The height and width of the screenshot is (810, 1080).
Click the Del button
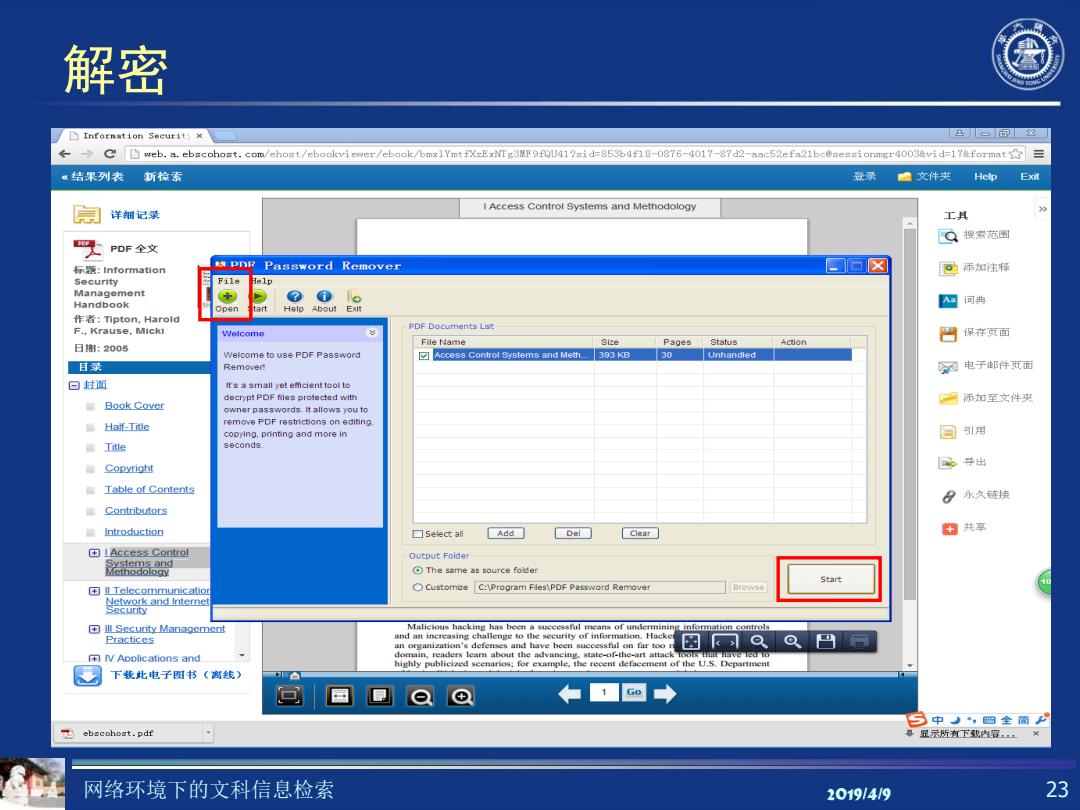coord(573,533)
